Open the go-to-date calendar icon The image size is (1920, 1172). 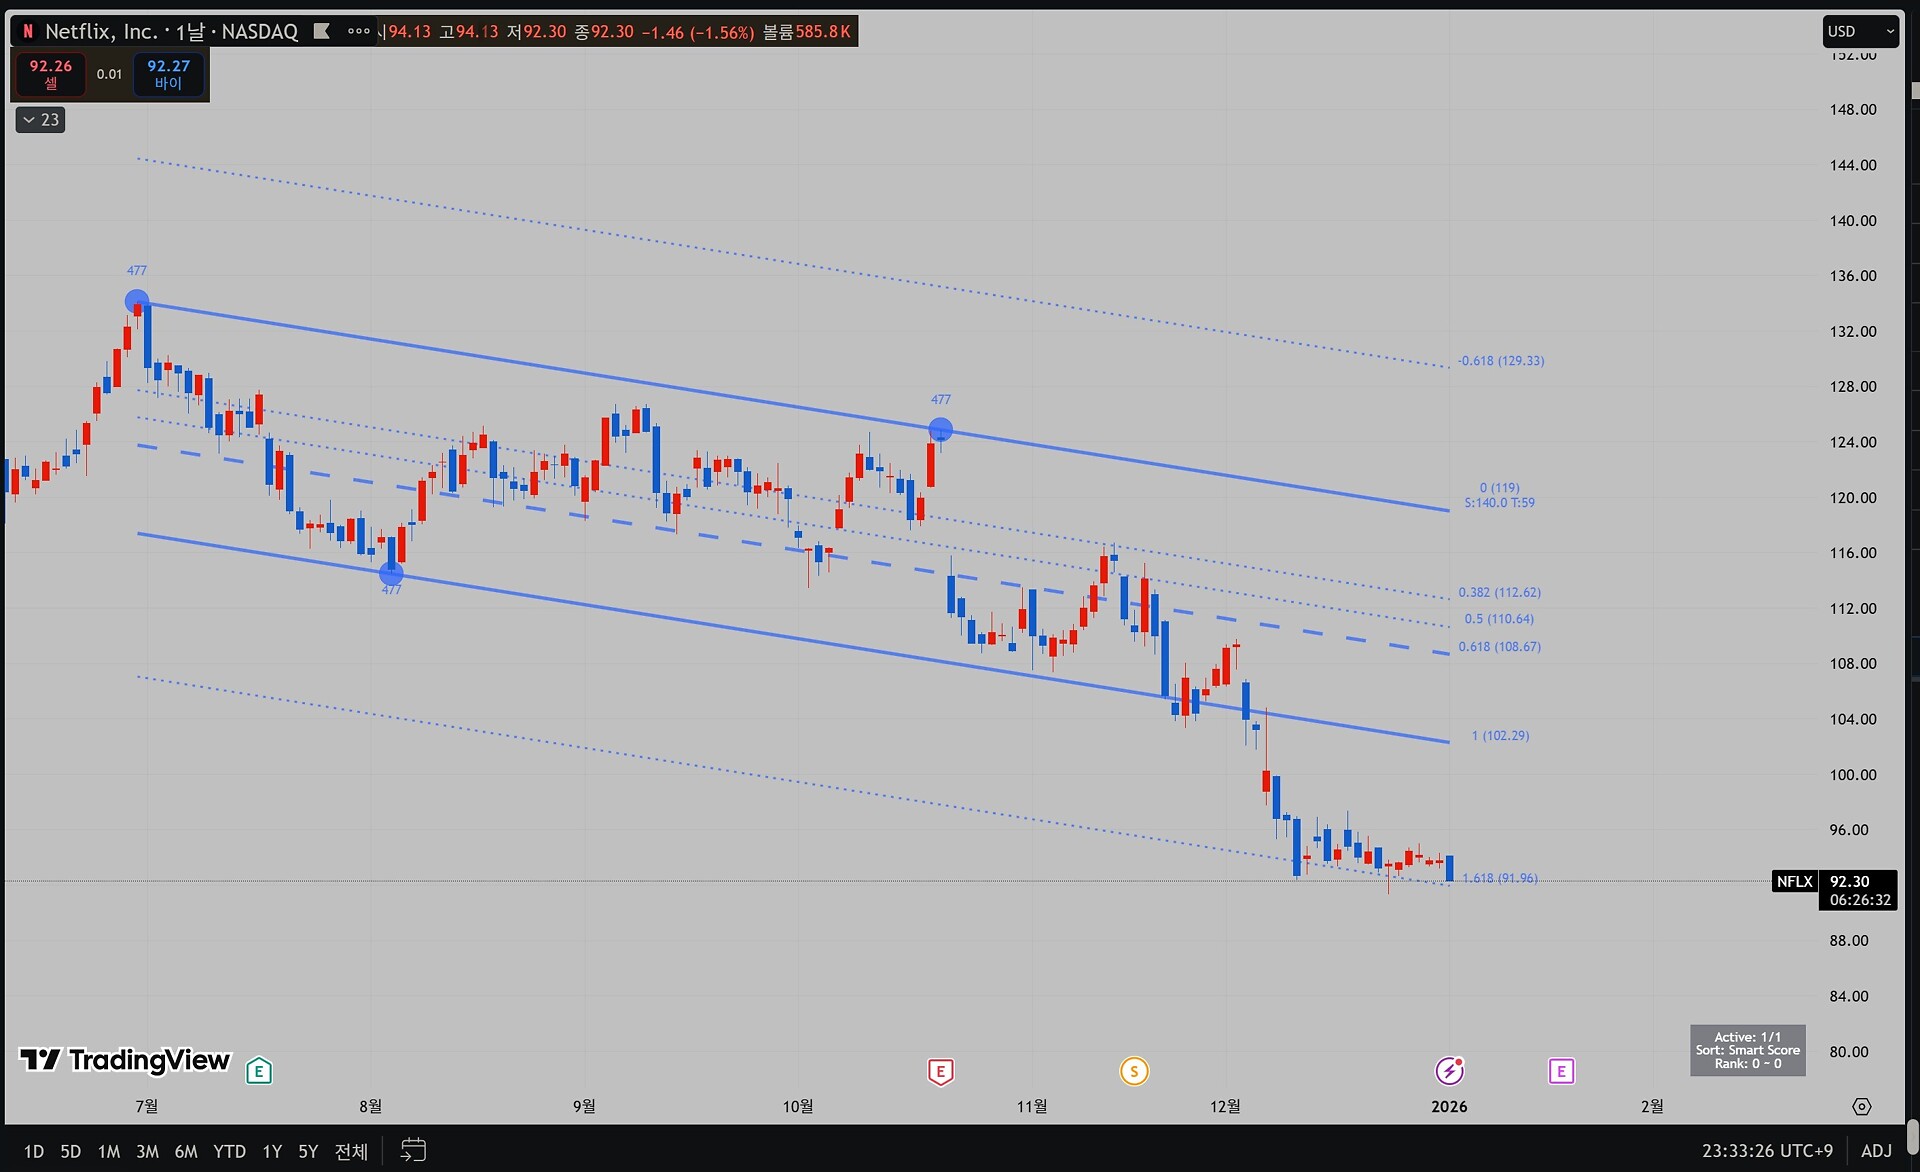click(x=413, y=1150)
